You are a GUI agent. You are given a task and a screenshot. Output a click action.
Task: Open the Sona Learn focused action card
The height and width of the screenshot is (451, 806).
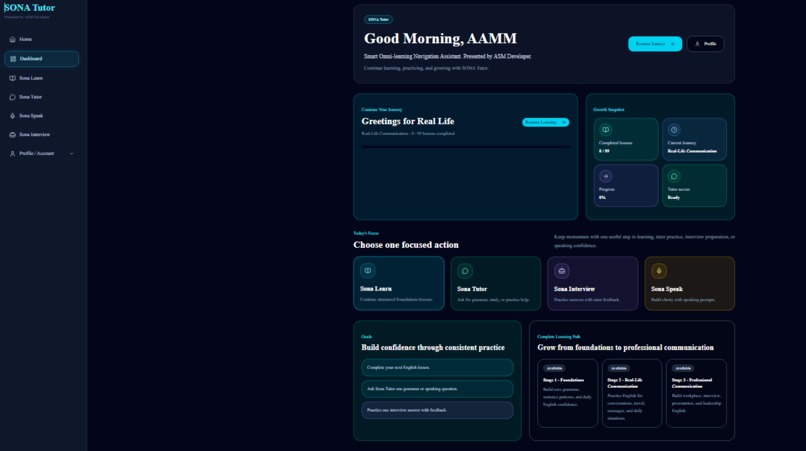[x=398, y=283]
